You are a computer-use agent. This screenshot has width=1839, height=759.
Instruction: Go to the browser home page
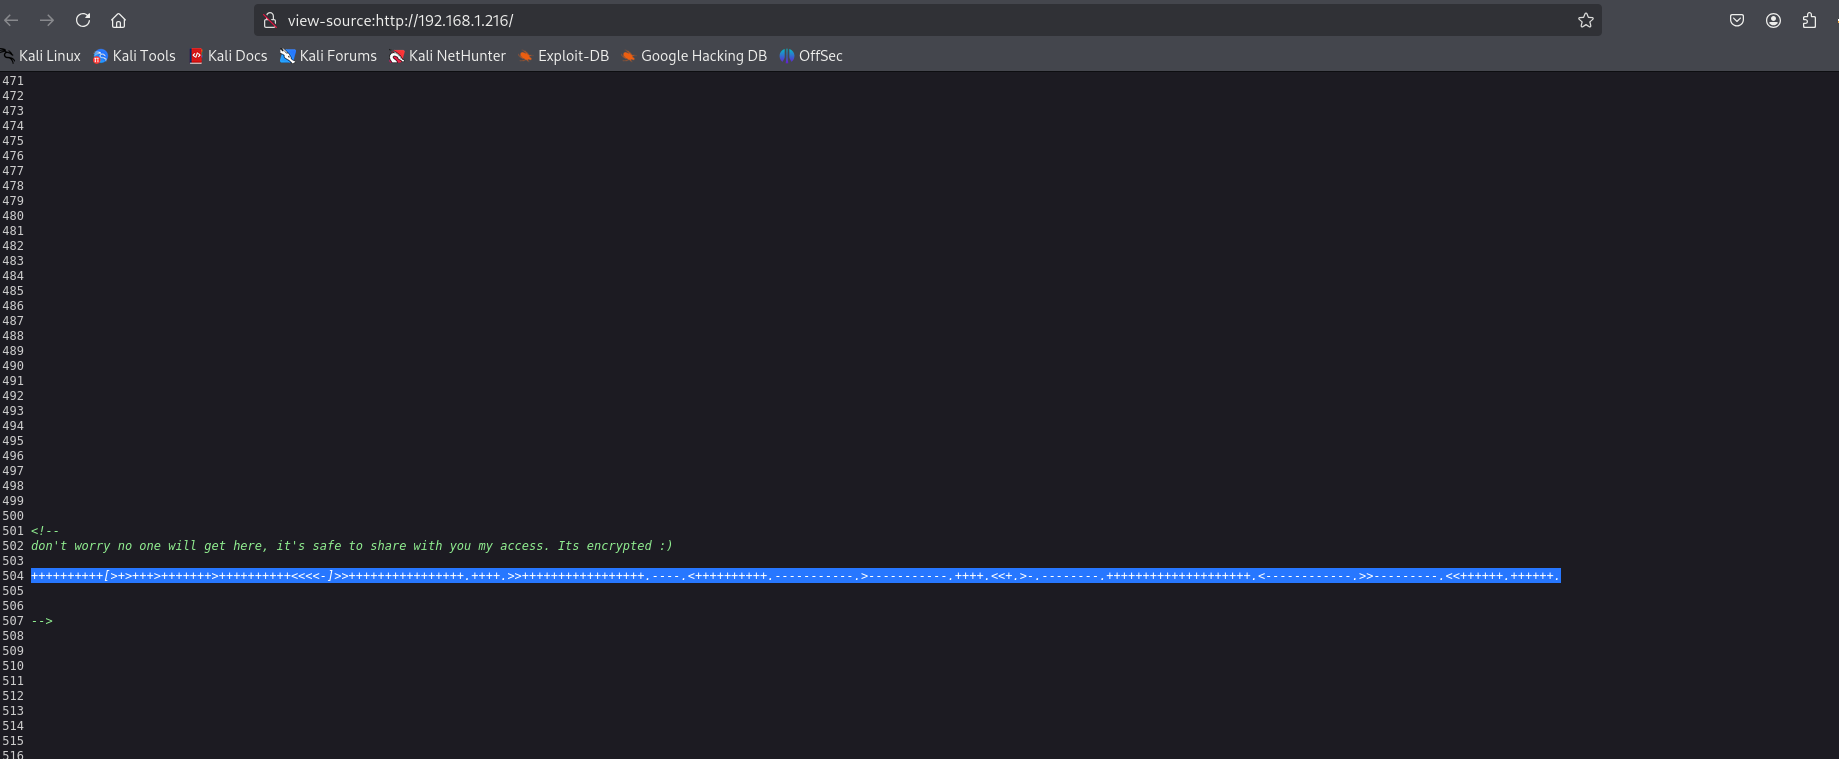pyautogui.click(x=118, y=20)
